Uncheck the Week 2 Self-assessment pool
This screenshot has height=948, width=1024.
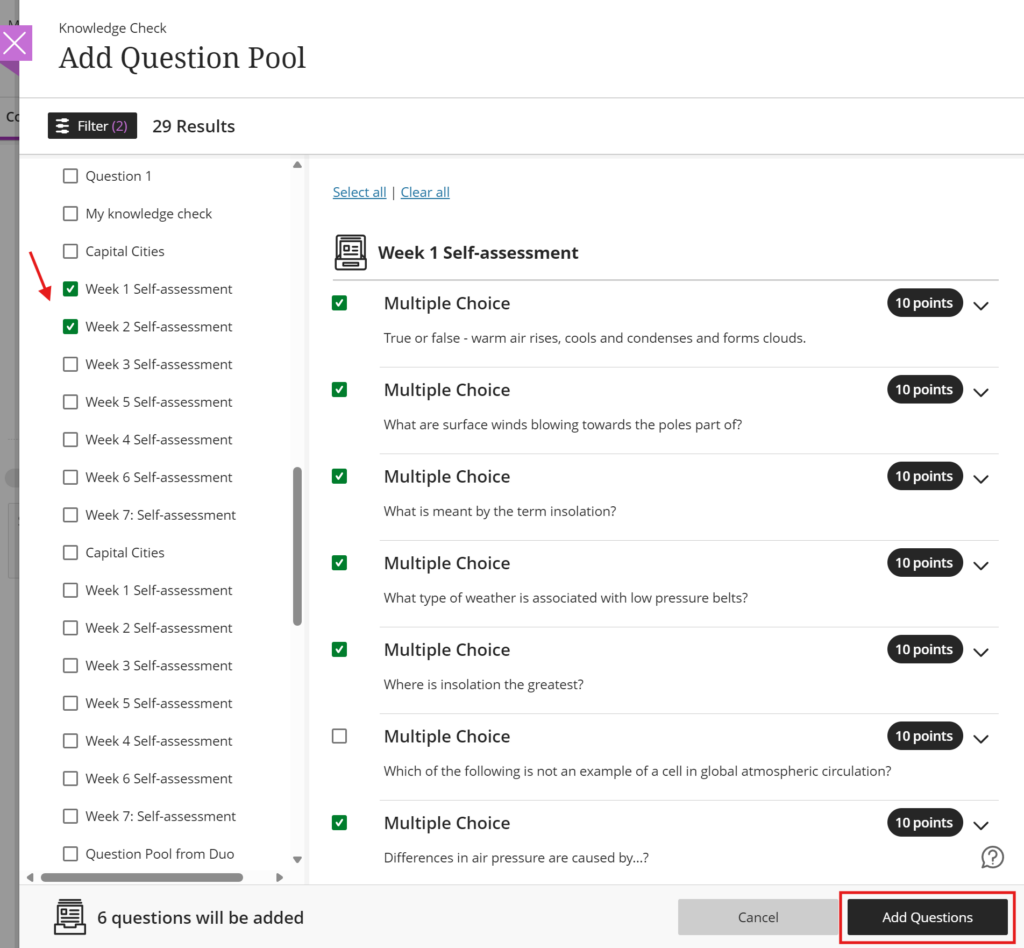(x=70, y=326)
